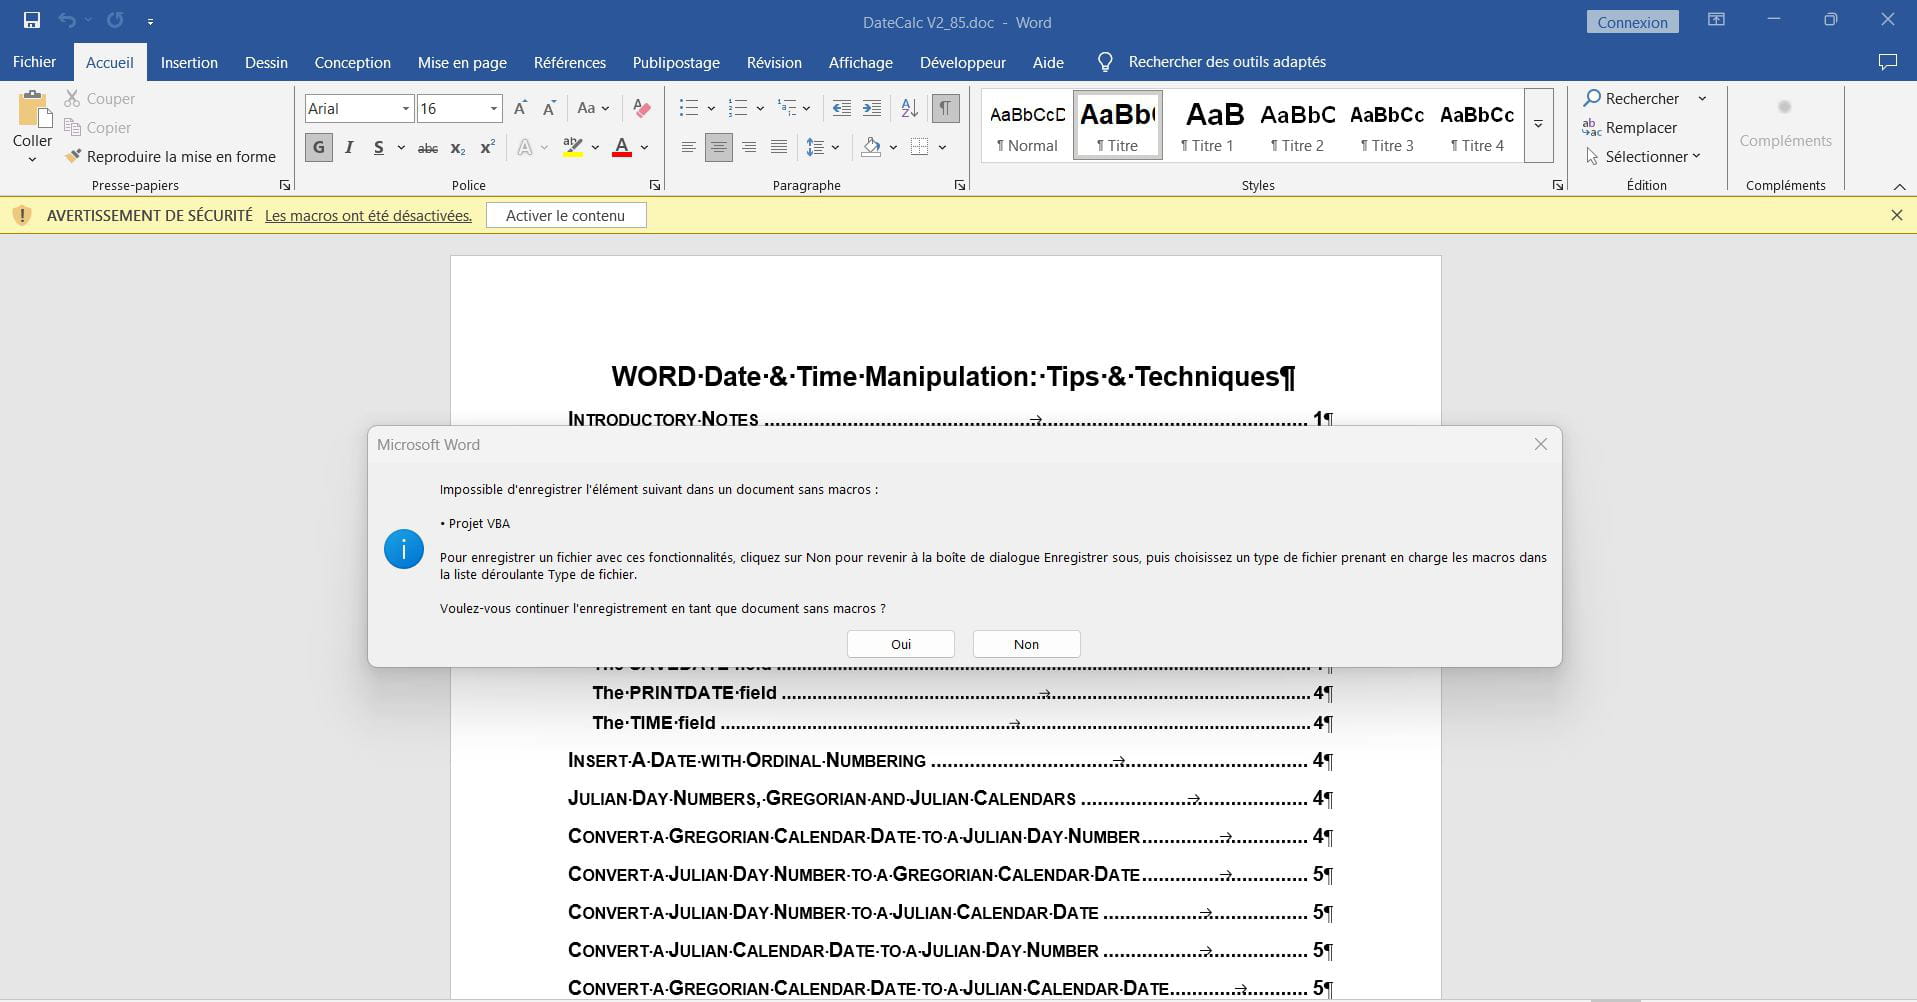Click increase indent icon
1917x1002 pixels.
click(872, 108)
